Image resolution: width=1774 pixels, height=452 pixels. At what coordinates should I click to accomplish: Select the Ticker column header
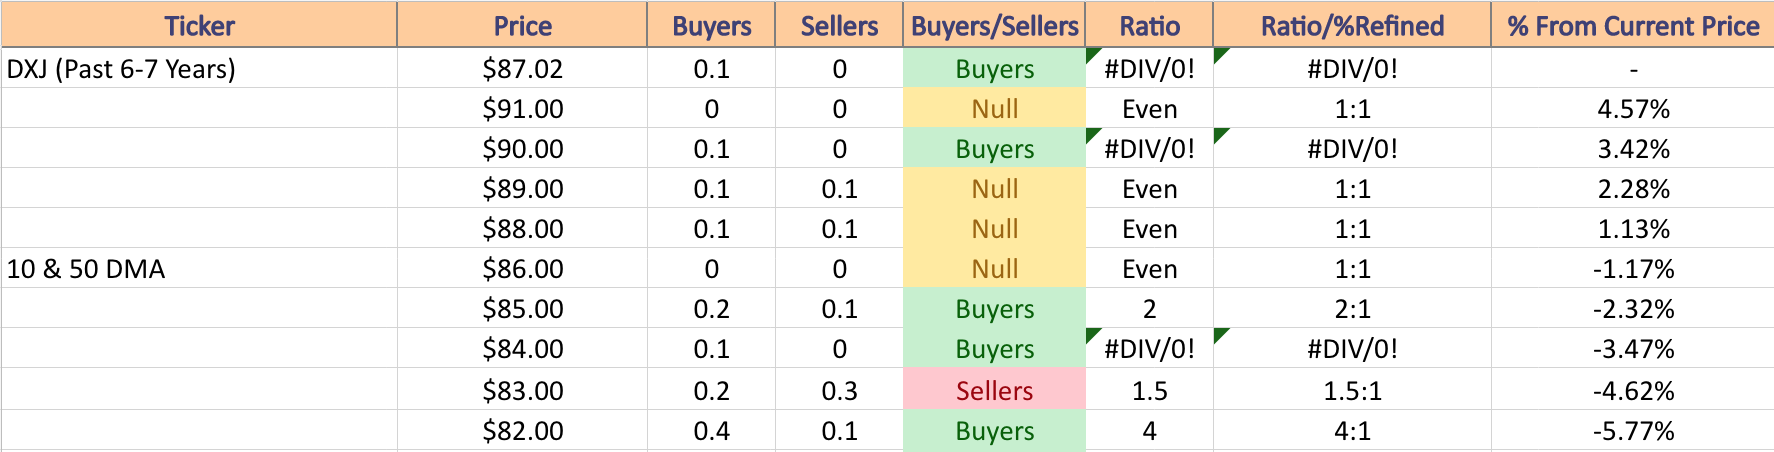(x=199, y=25)
